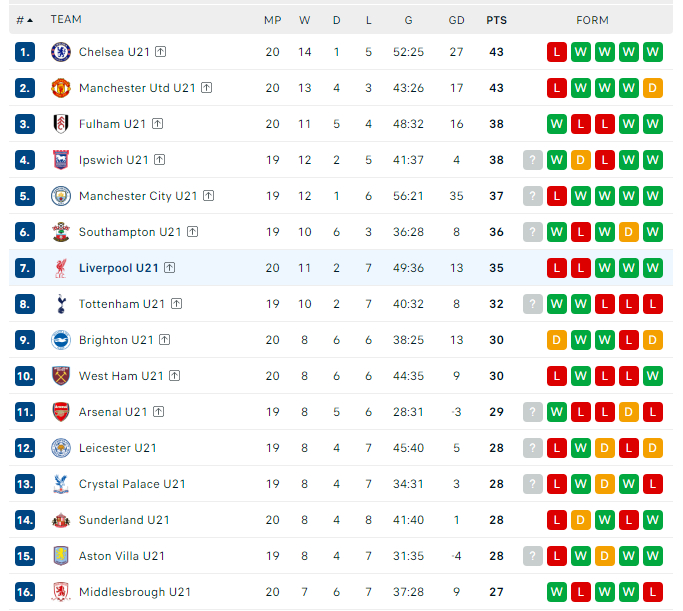
Task: Click the Tottenham U21 cockerel logo
Action: pos(61,304)
